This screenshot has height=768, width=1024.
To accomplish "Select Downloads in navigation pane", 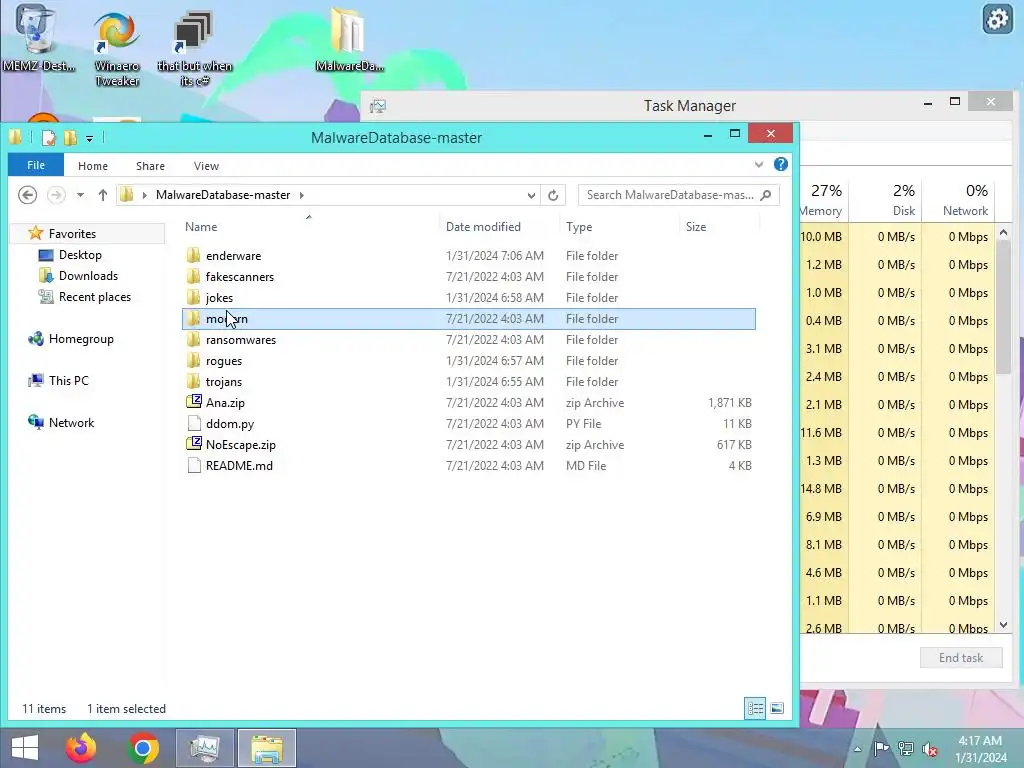I will 88,276.
